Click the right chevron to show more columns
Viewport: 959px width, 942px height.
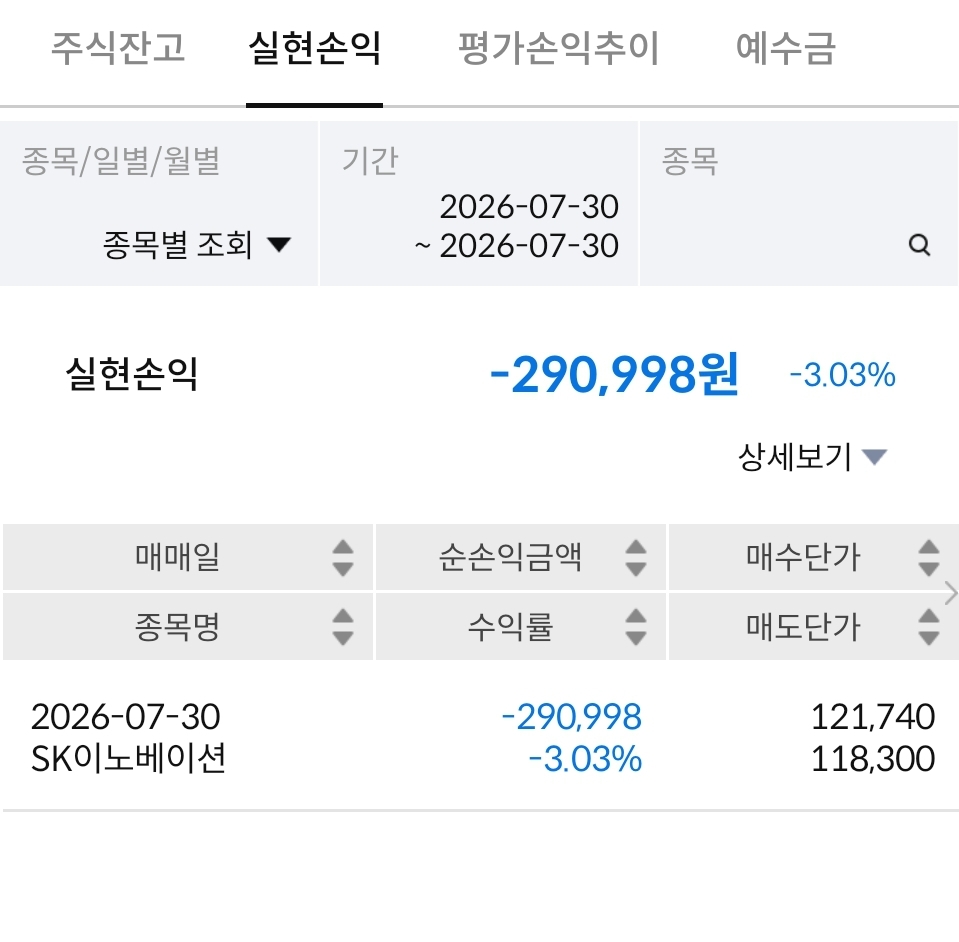click(x=950, y=593)
